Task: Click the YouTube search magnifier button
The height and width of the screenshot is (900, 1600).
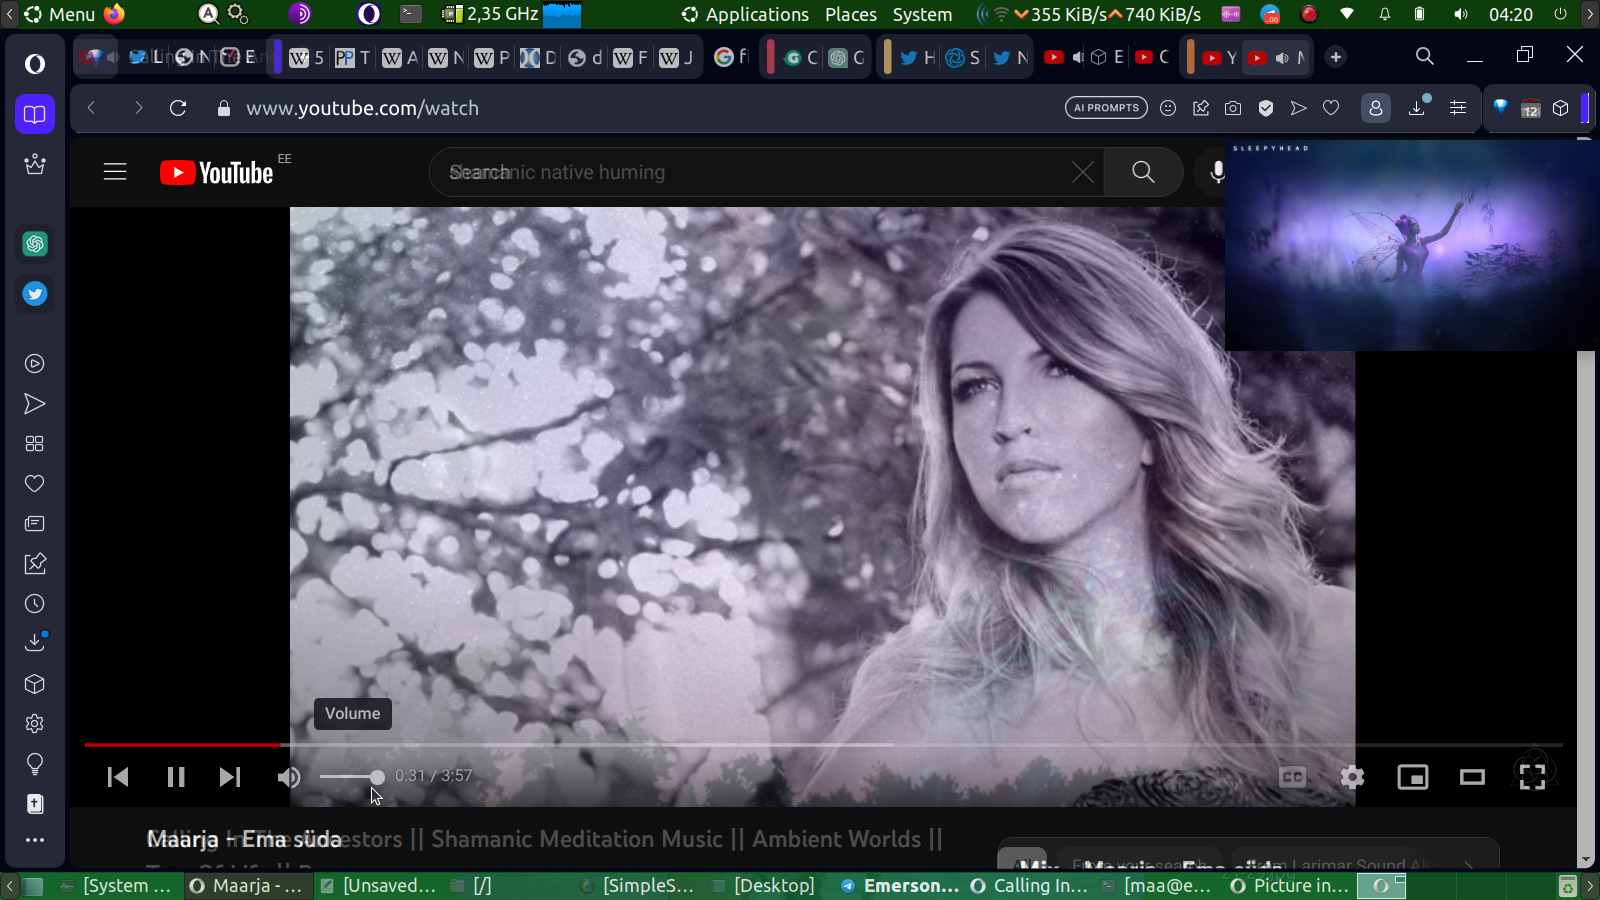Action: coord(1143,172)
